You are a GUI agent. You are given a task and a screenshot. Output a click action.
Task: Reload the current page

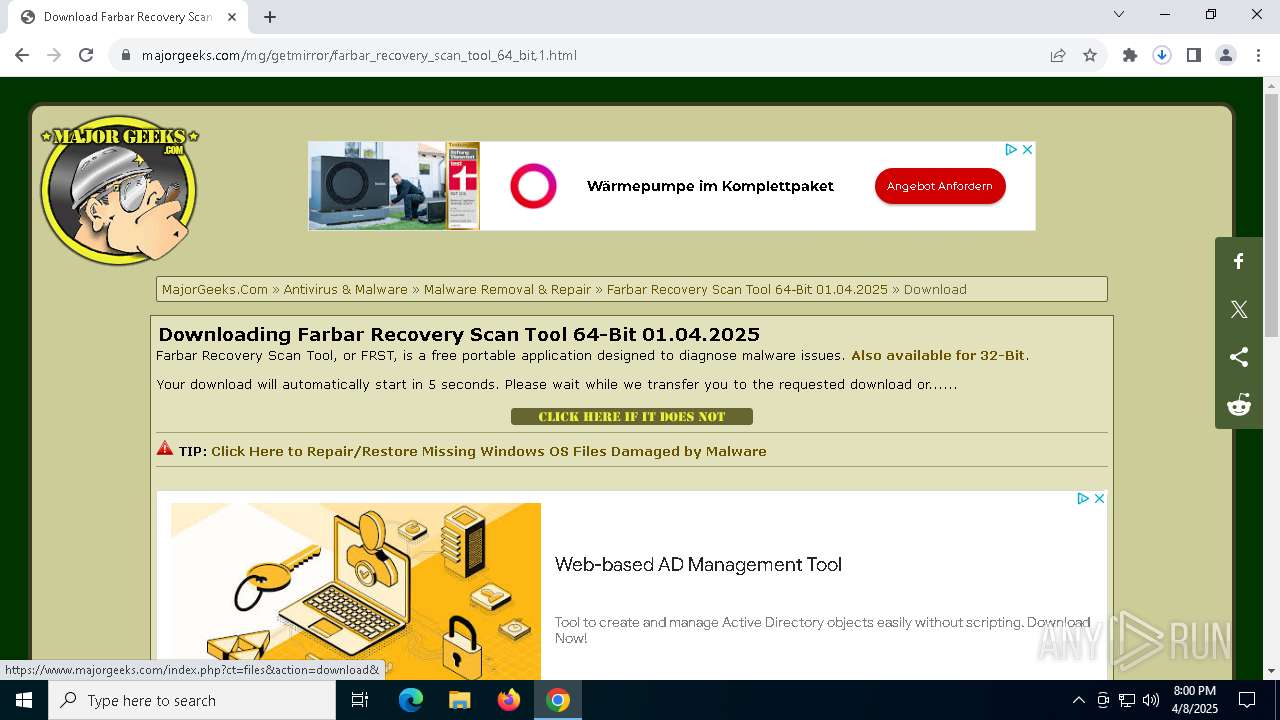coord(86,55)
